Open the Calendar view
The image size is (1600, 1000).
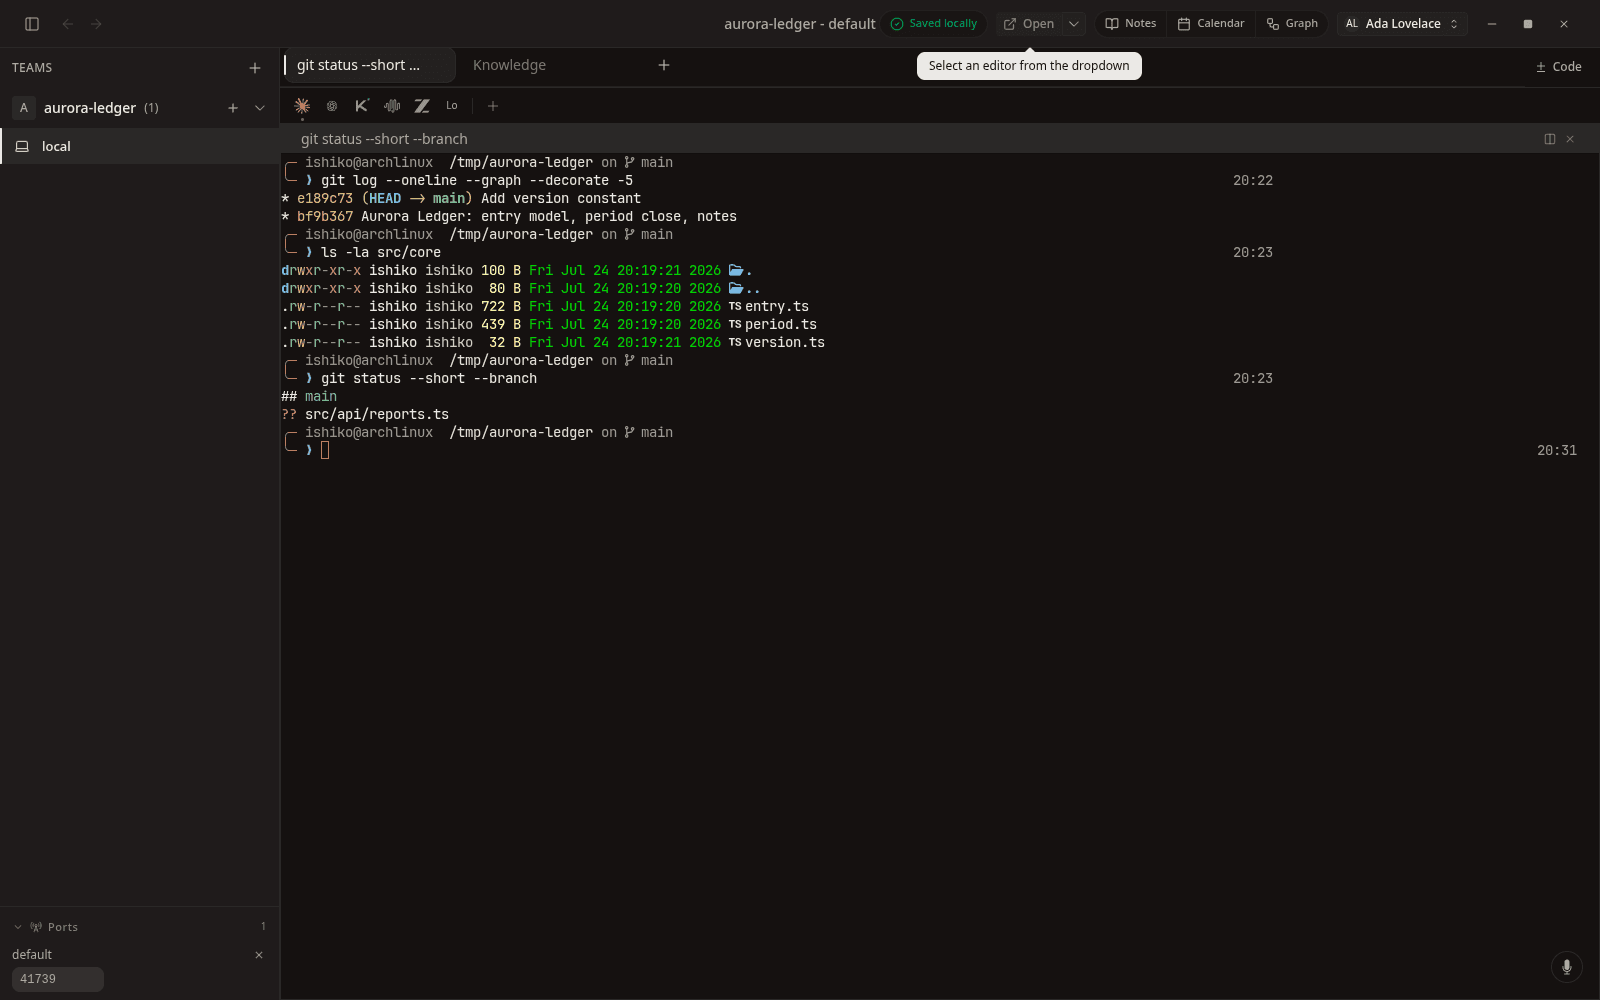coord(1211,24)
